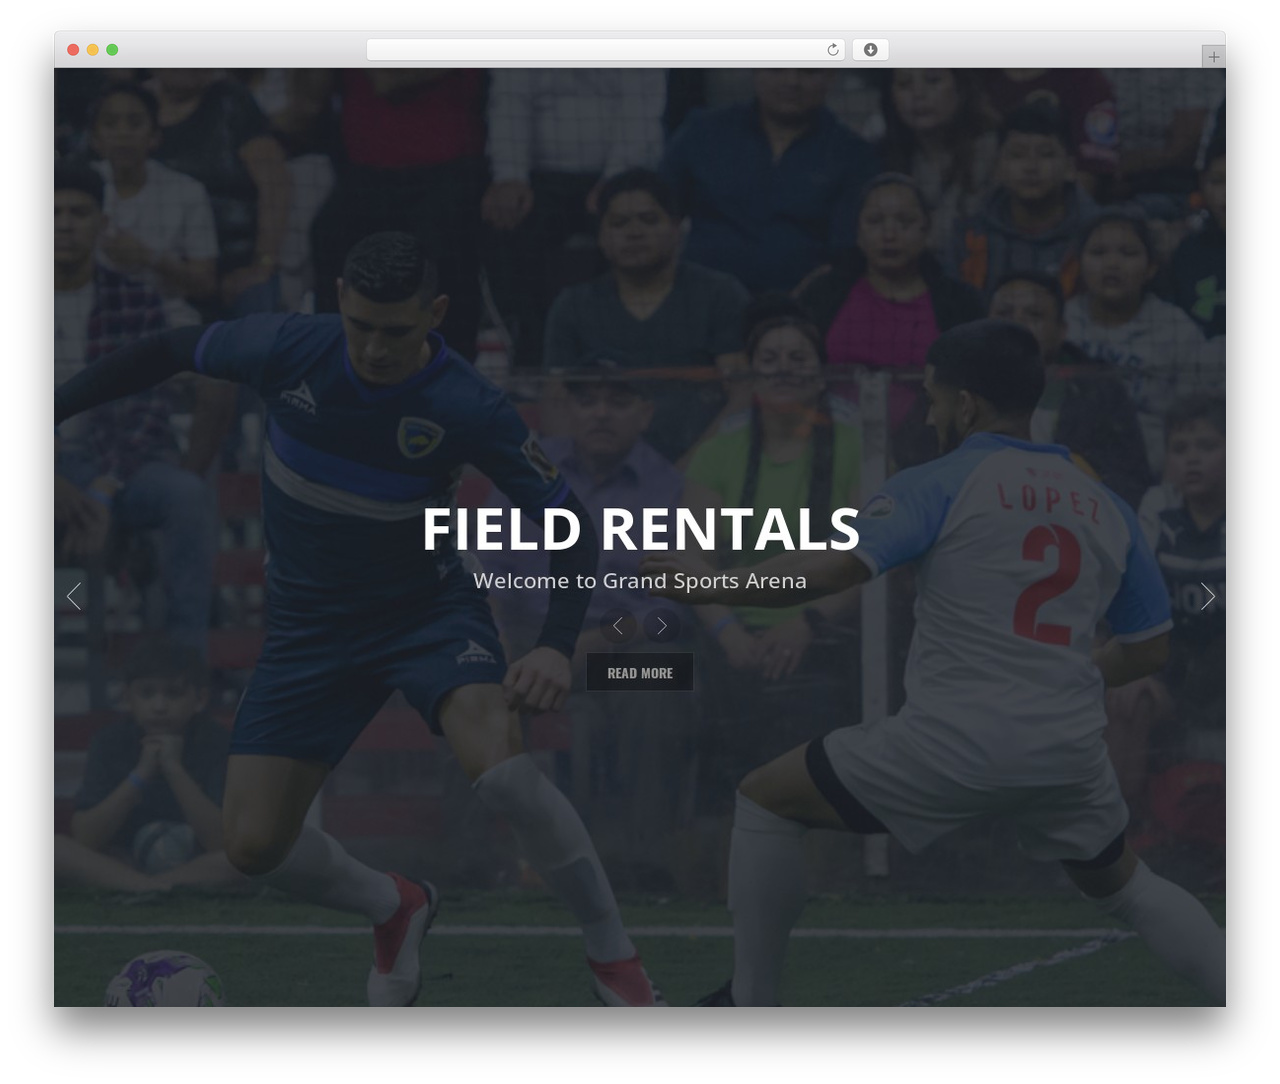Click the small left arrow below the subtitle

(x=618, y=626)
